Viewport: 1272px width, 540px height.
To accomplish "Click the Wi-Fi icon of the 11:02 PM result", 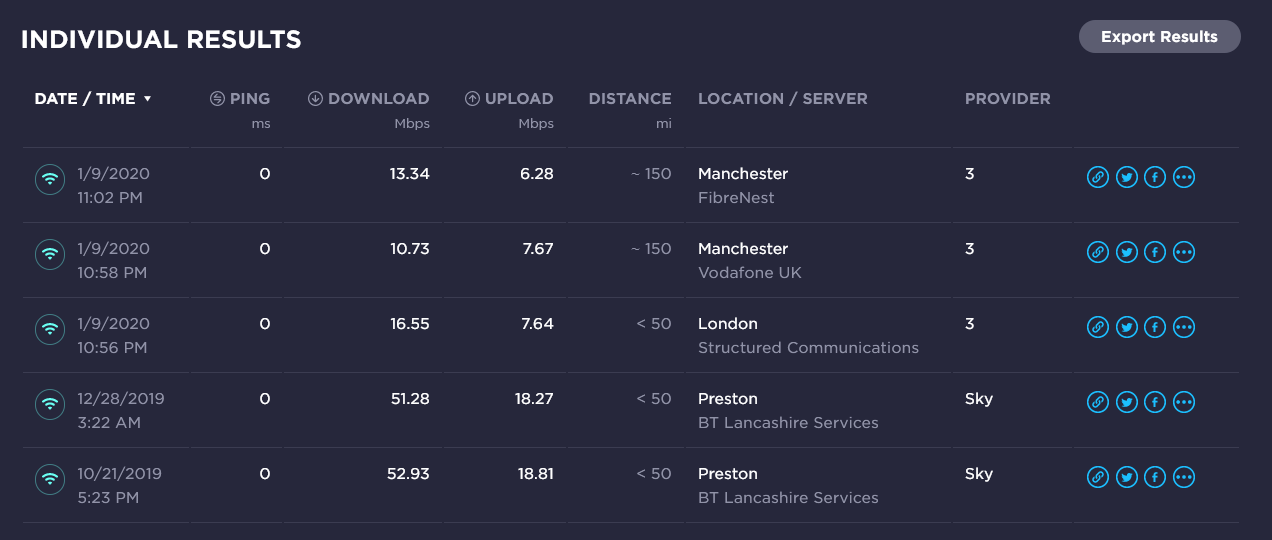I will pyautogui.click(x=50, y=180).
